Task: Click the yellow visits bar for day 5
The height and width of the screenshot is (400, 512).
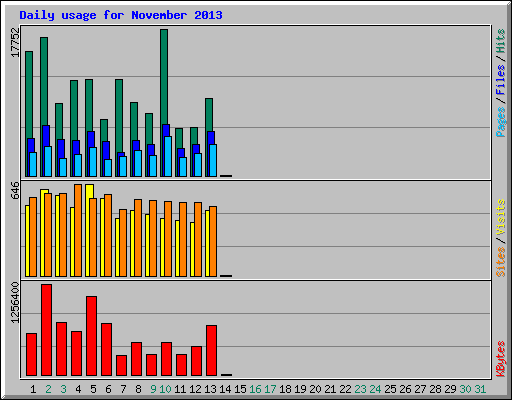Action: [x=89, y=191]
